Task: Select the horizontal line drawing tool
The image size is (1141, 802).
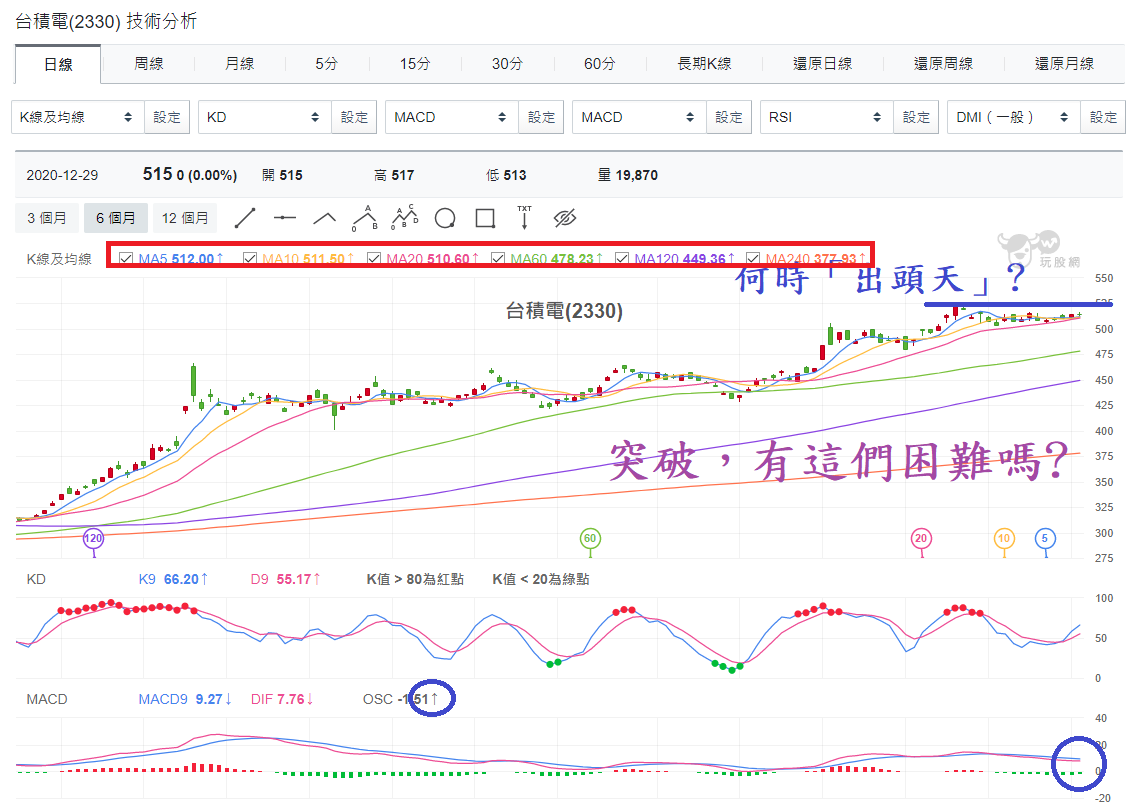Action: pyautogui.click(x=285, y=218)
